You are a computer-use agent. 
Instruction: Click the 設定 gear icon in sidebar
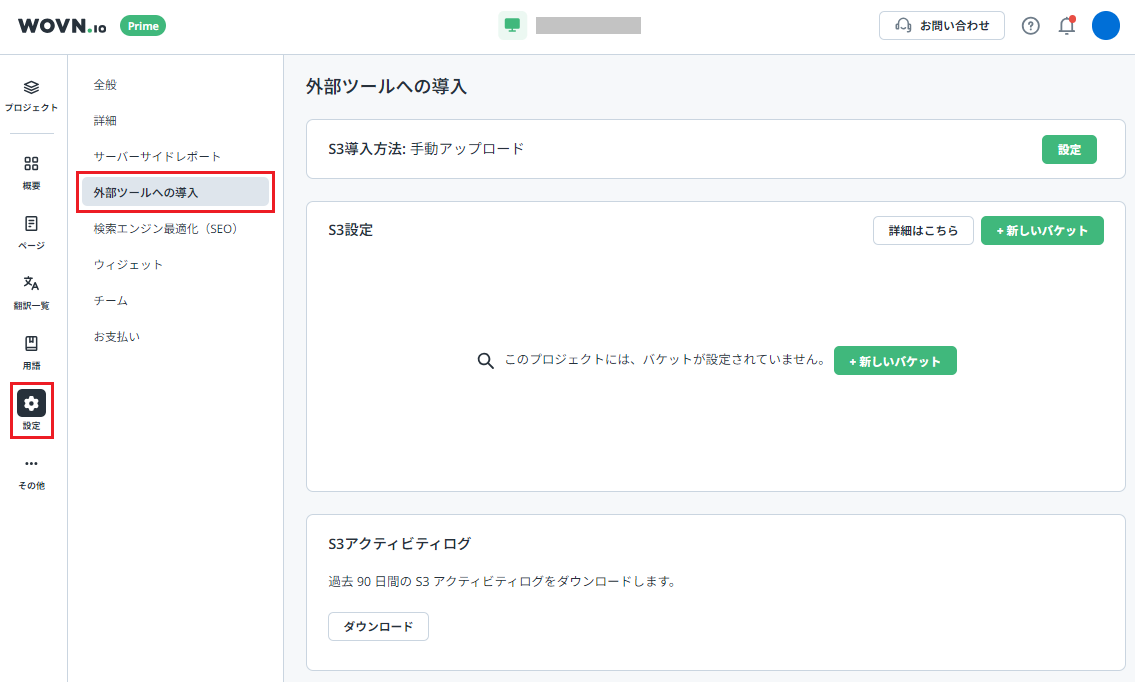31,404
